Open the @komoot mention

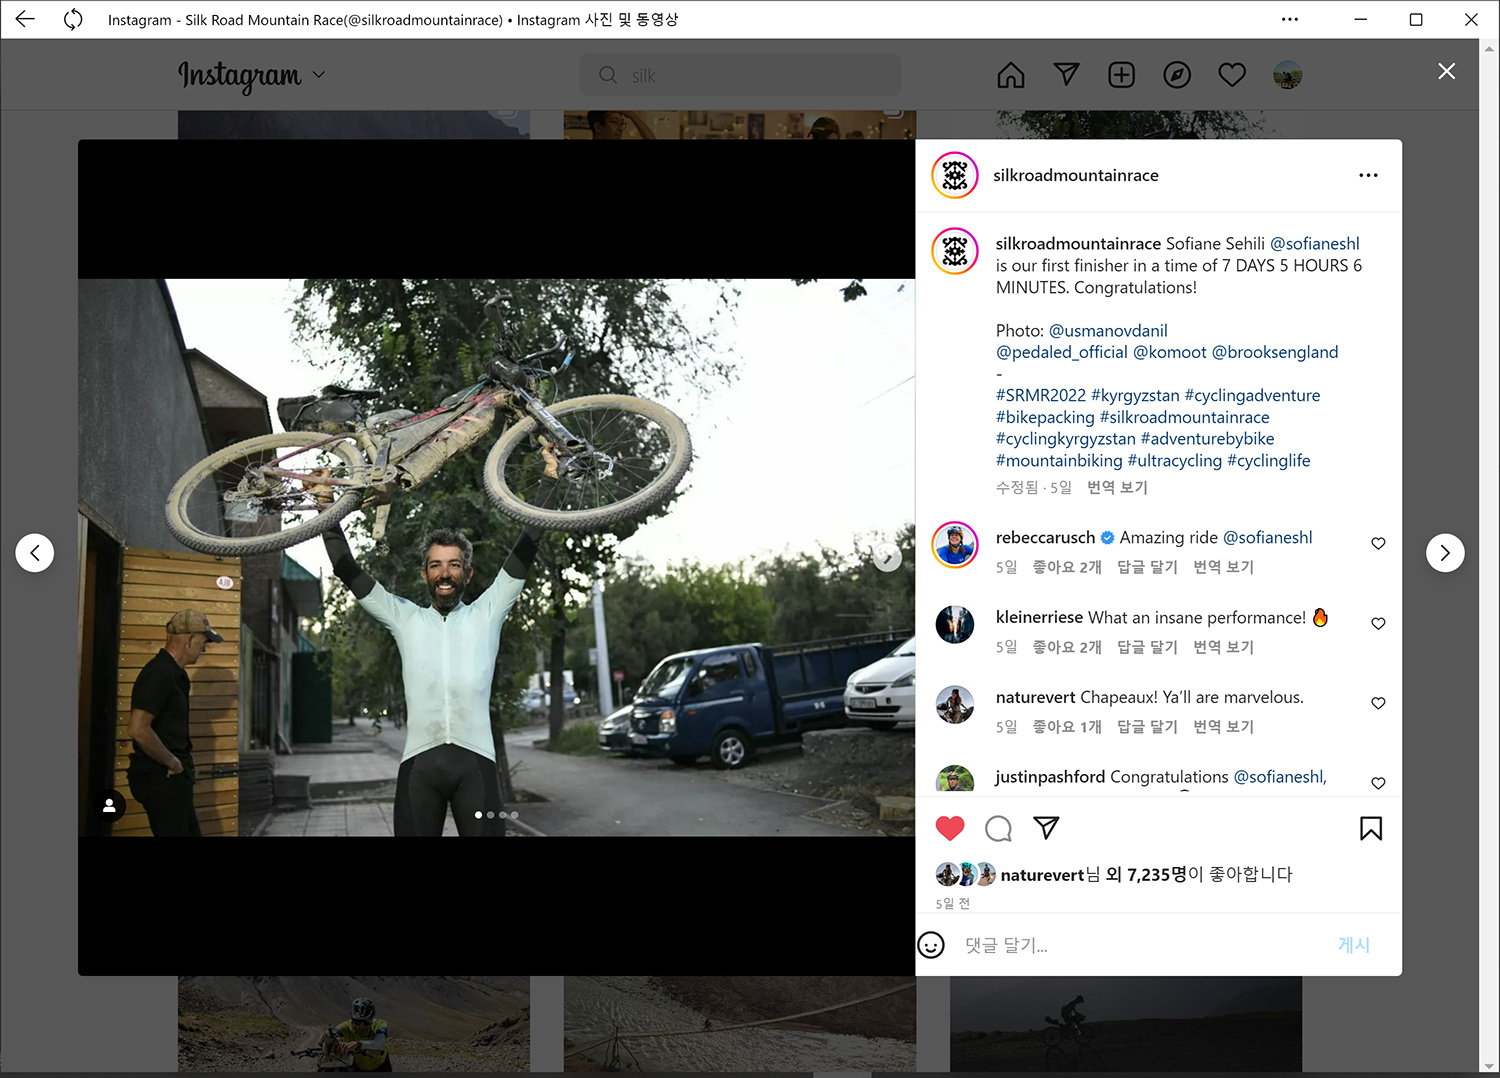coord(1170,352)
